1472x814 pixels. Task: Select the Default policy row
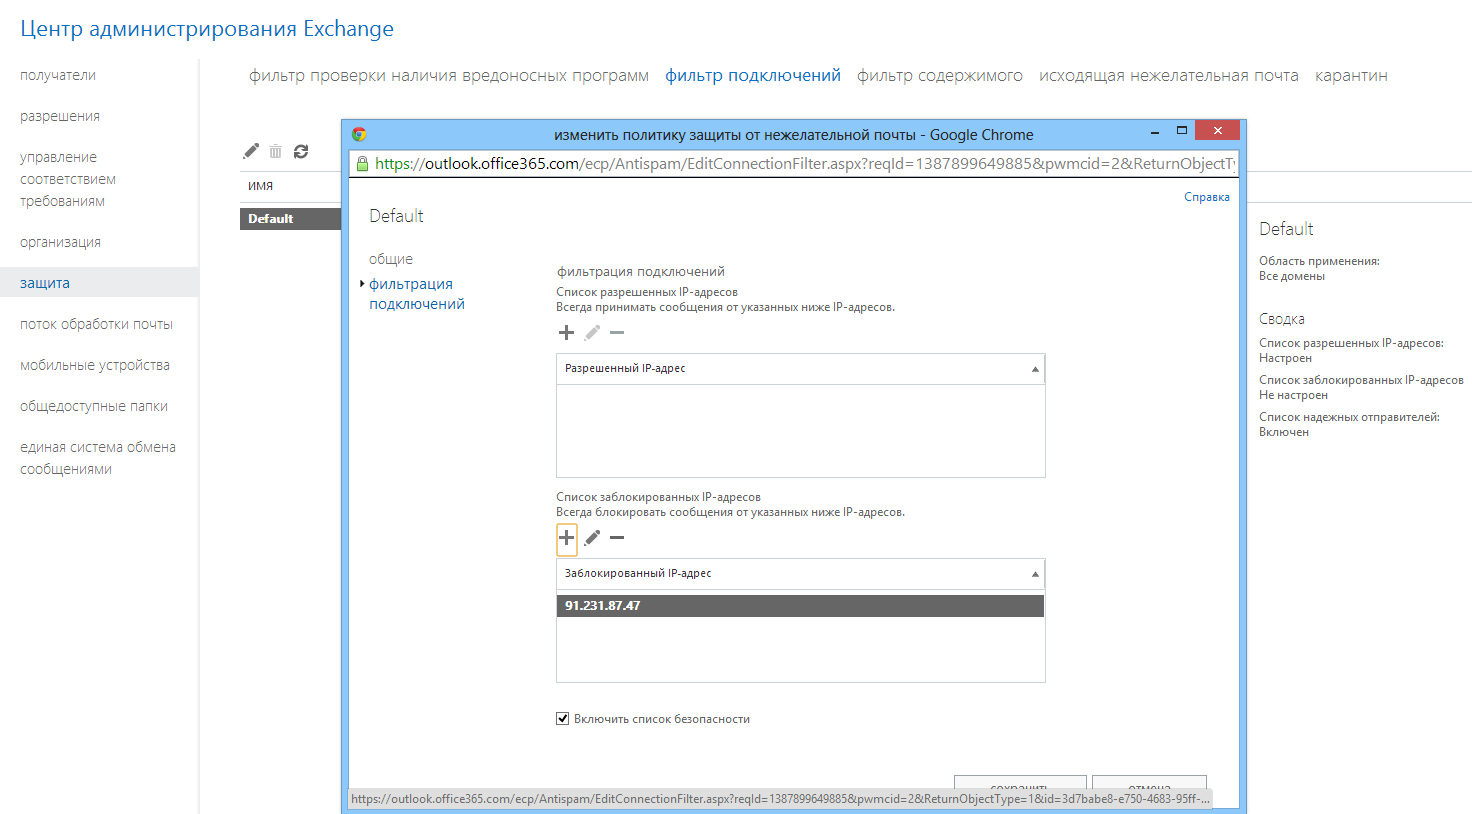290,219
